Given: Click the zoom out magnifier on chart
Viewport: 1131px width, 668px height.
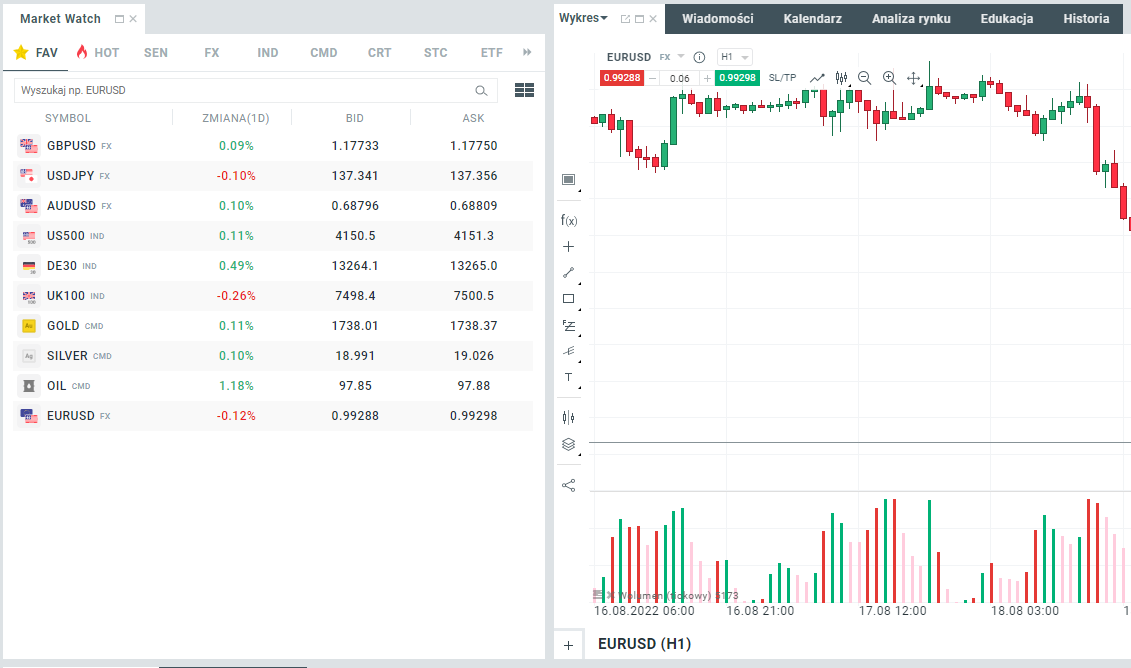Looking at the screenshot, I should coord(864,78).
